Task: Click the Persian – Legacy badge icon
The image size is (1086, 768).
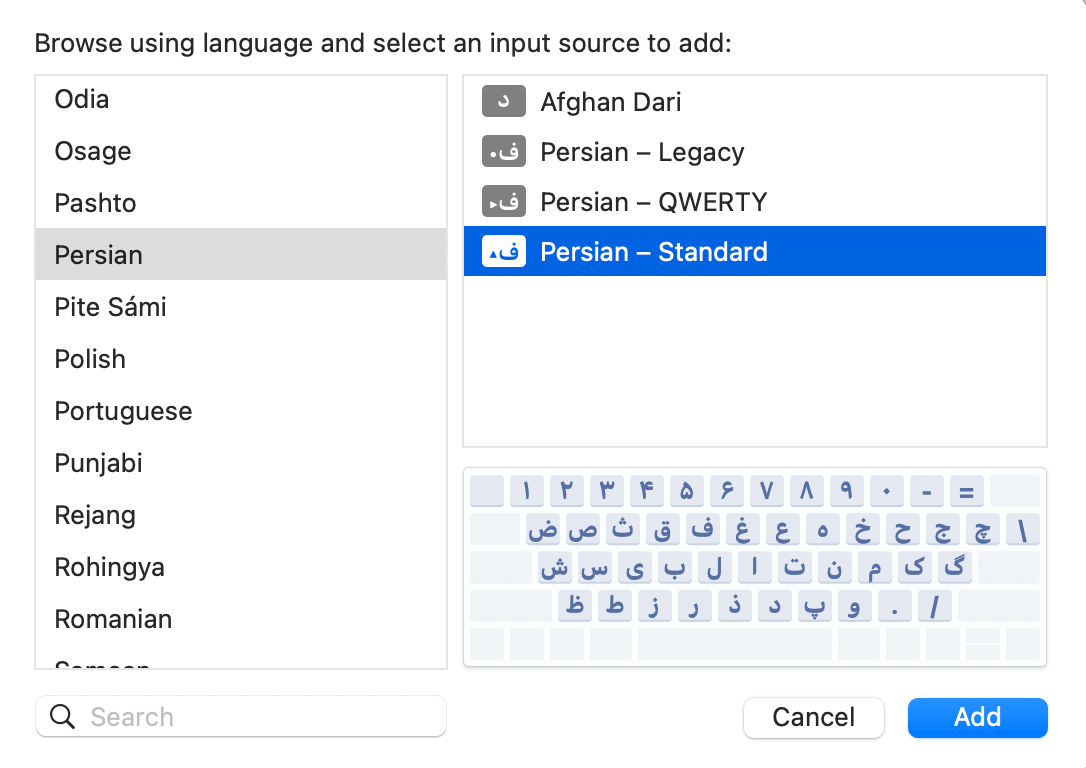Action: click(x=504, y=151)
